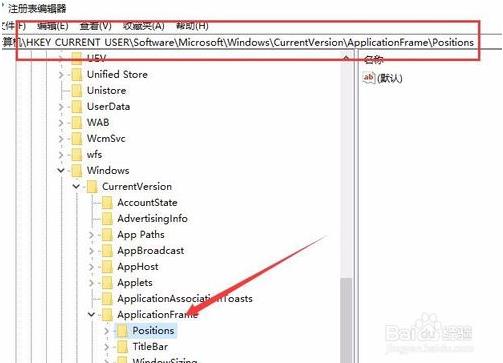Click the tree pane scrollbar thumb
The image size is (503, 363).
(x=346, y=320)
